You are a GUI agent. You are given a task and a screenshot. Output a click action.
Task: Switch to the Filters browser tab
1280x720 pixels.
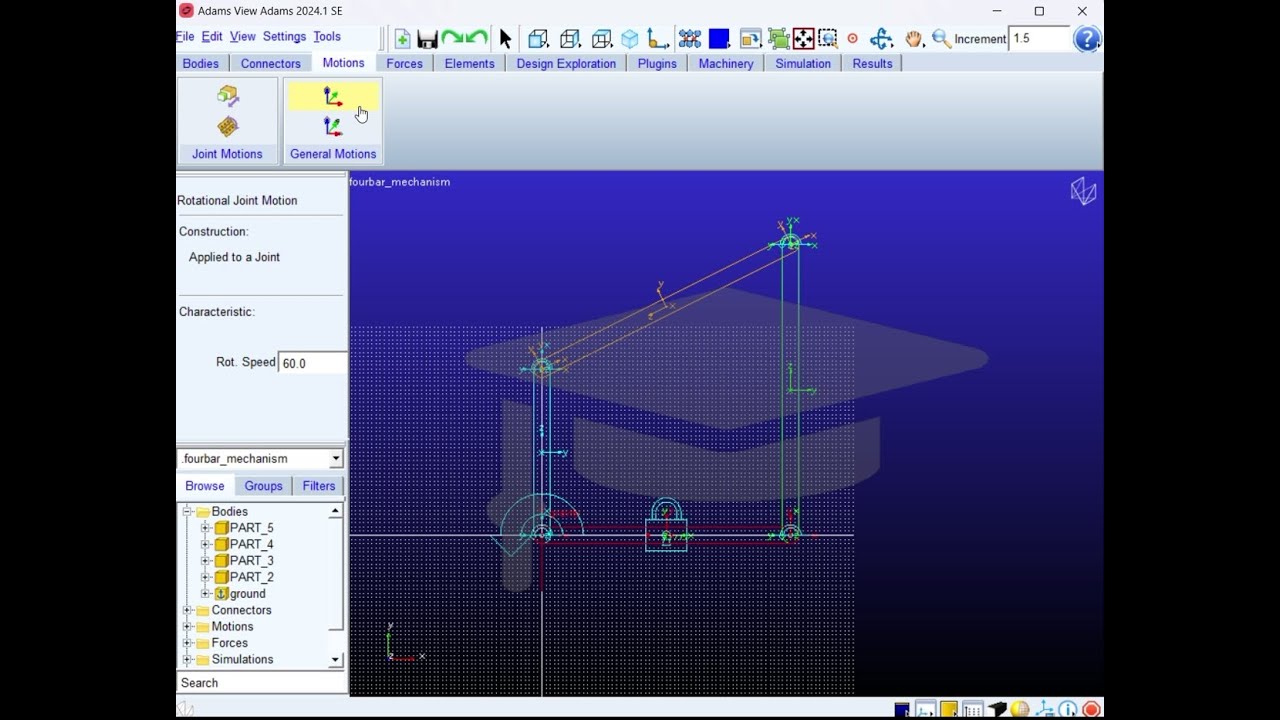pyautogui.click(x=319, y=486)
